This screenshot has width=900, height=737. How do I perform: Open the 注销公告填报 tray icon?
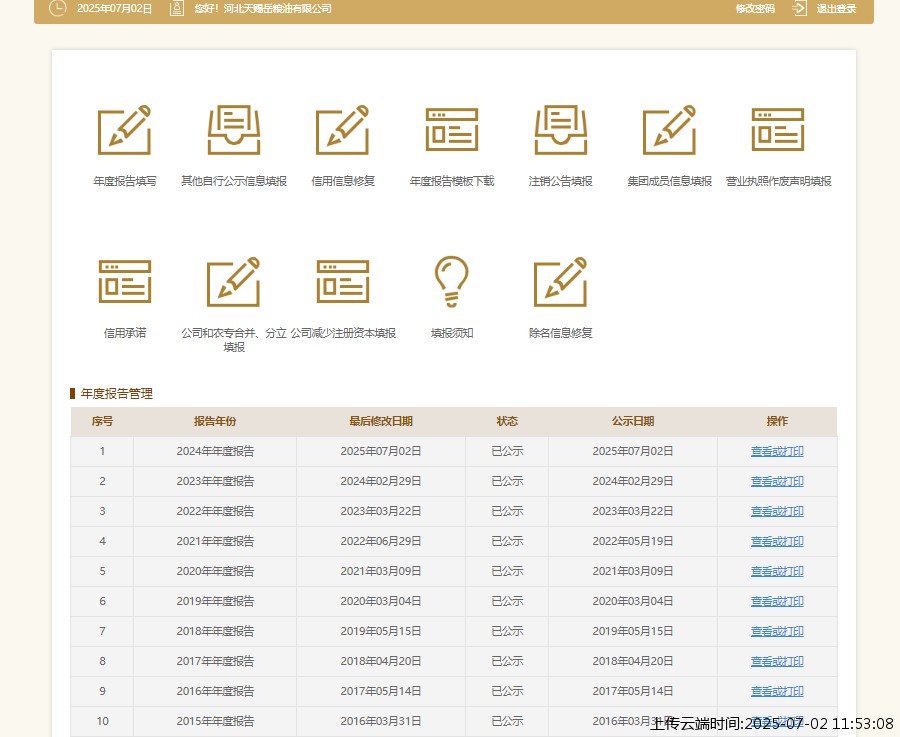point(561,130)
